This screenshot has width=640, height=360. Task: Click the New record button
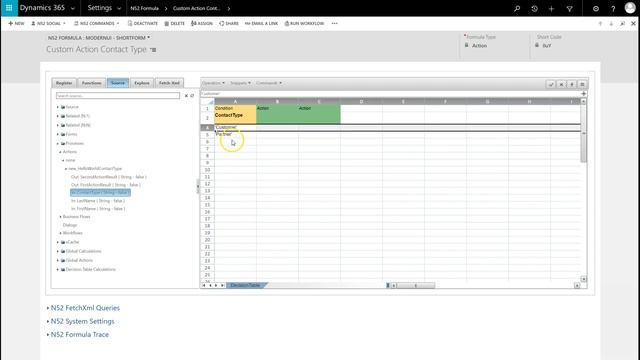coord(16,23)
